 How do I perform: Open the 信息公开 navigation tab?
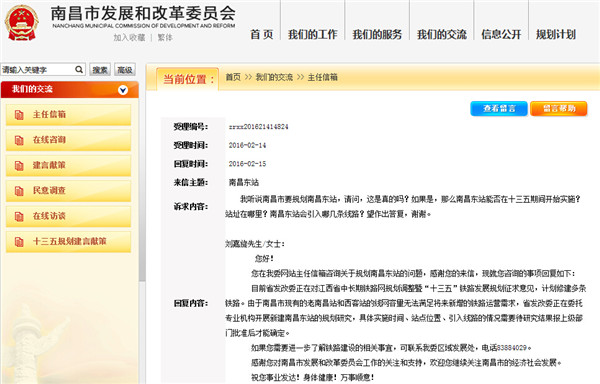(501, 34)
